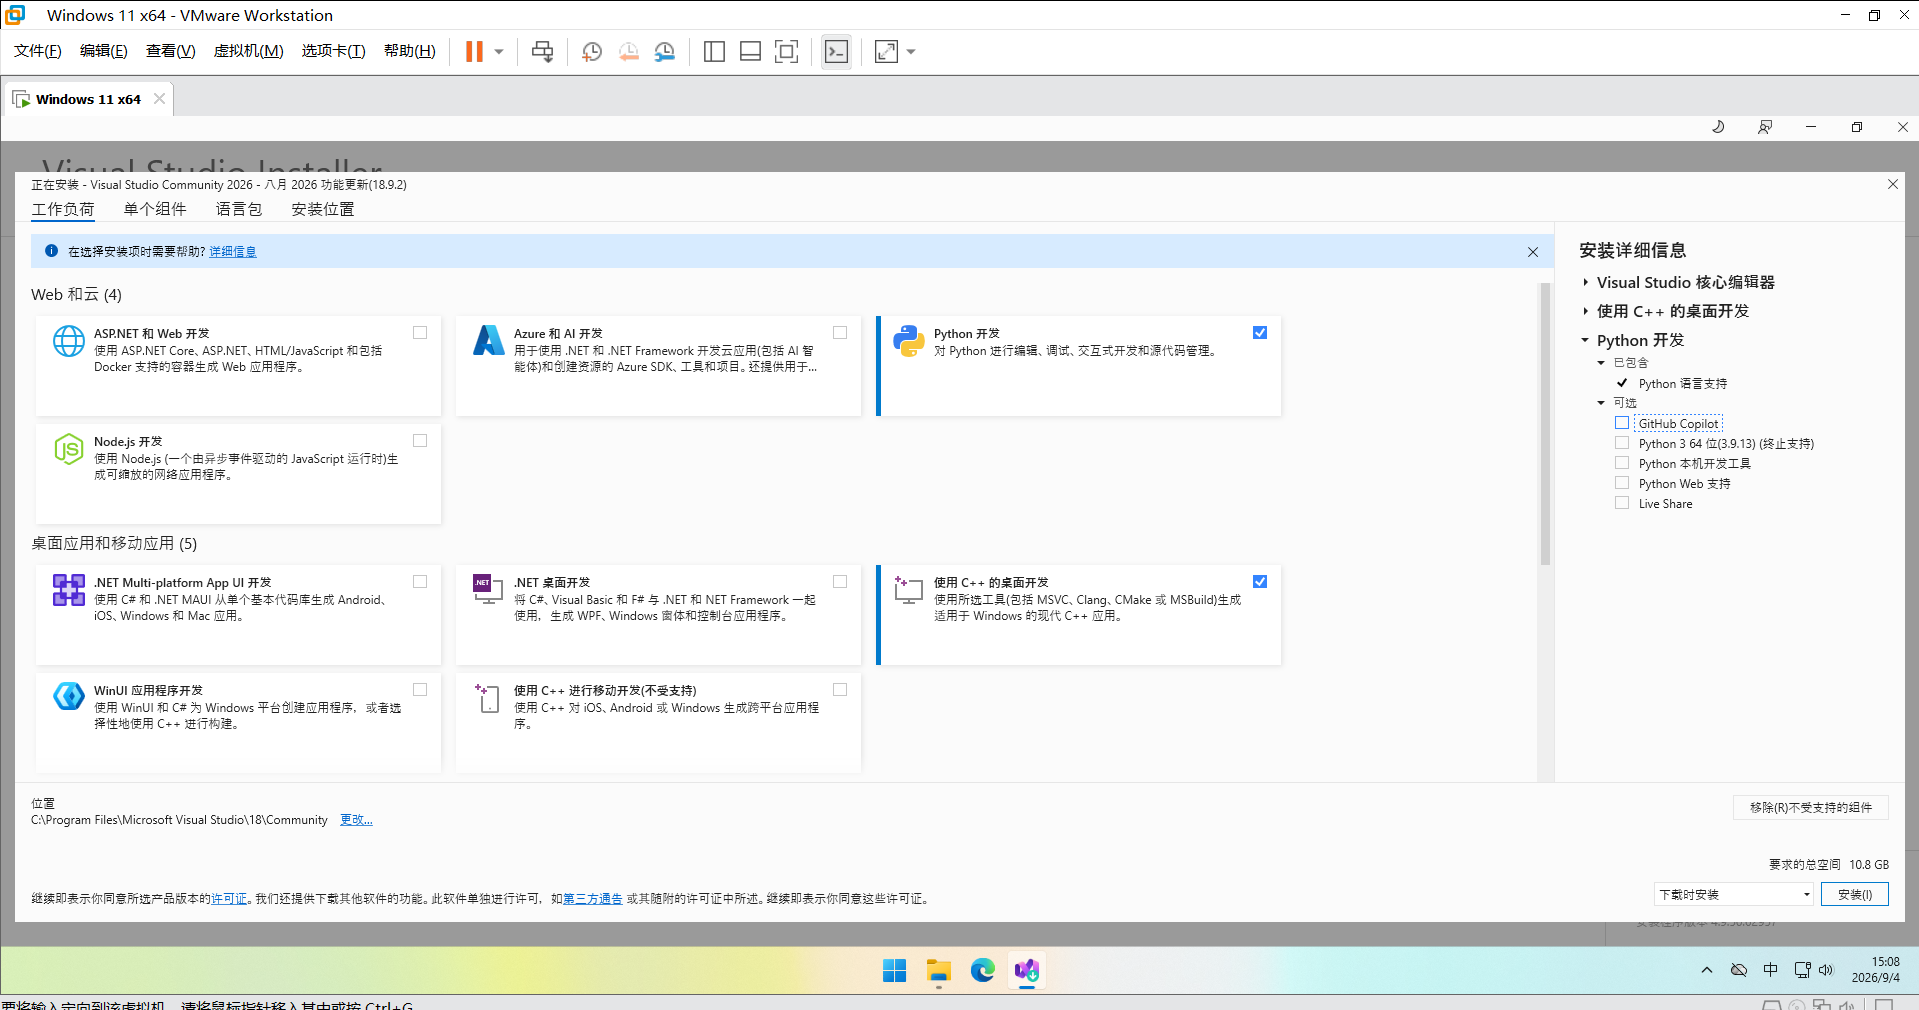Click the WinUI workload icon
1919x1010 pixels.
click(69, 696)
